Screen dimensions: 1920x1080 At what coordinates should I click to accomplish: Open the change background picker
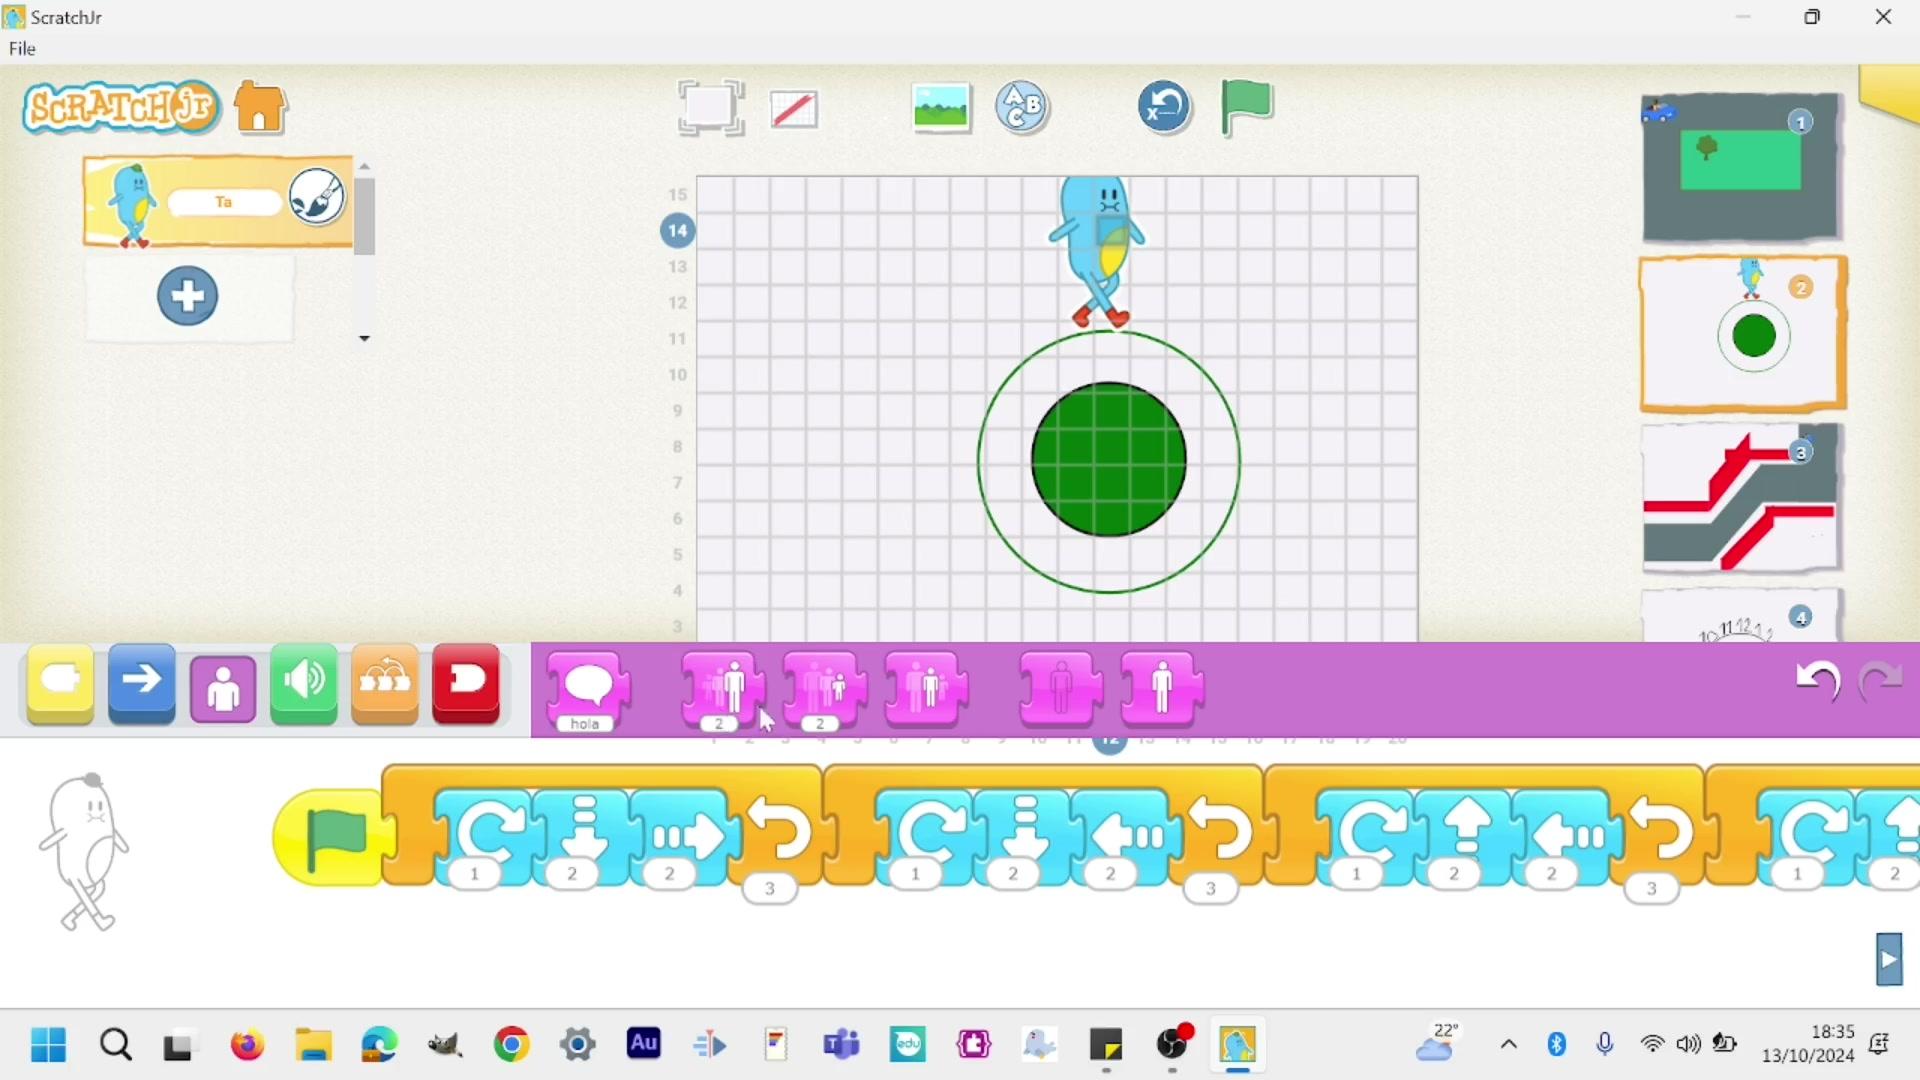(941, 108)
